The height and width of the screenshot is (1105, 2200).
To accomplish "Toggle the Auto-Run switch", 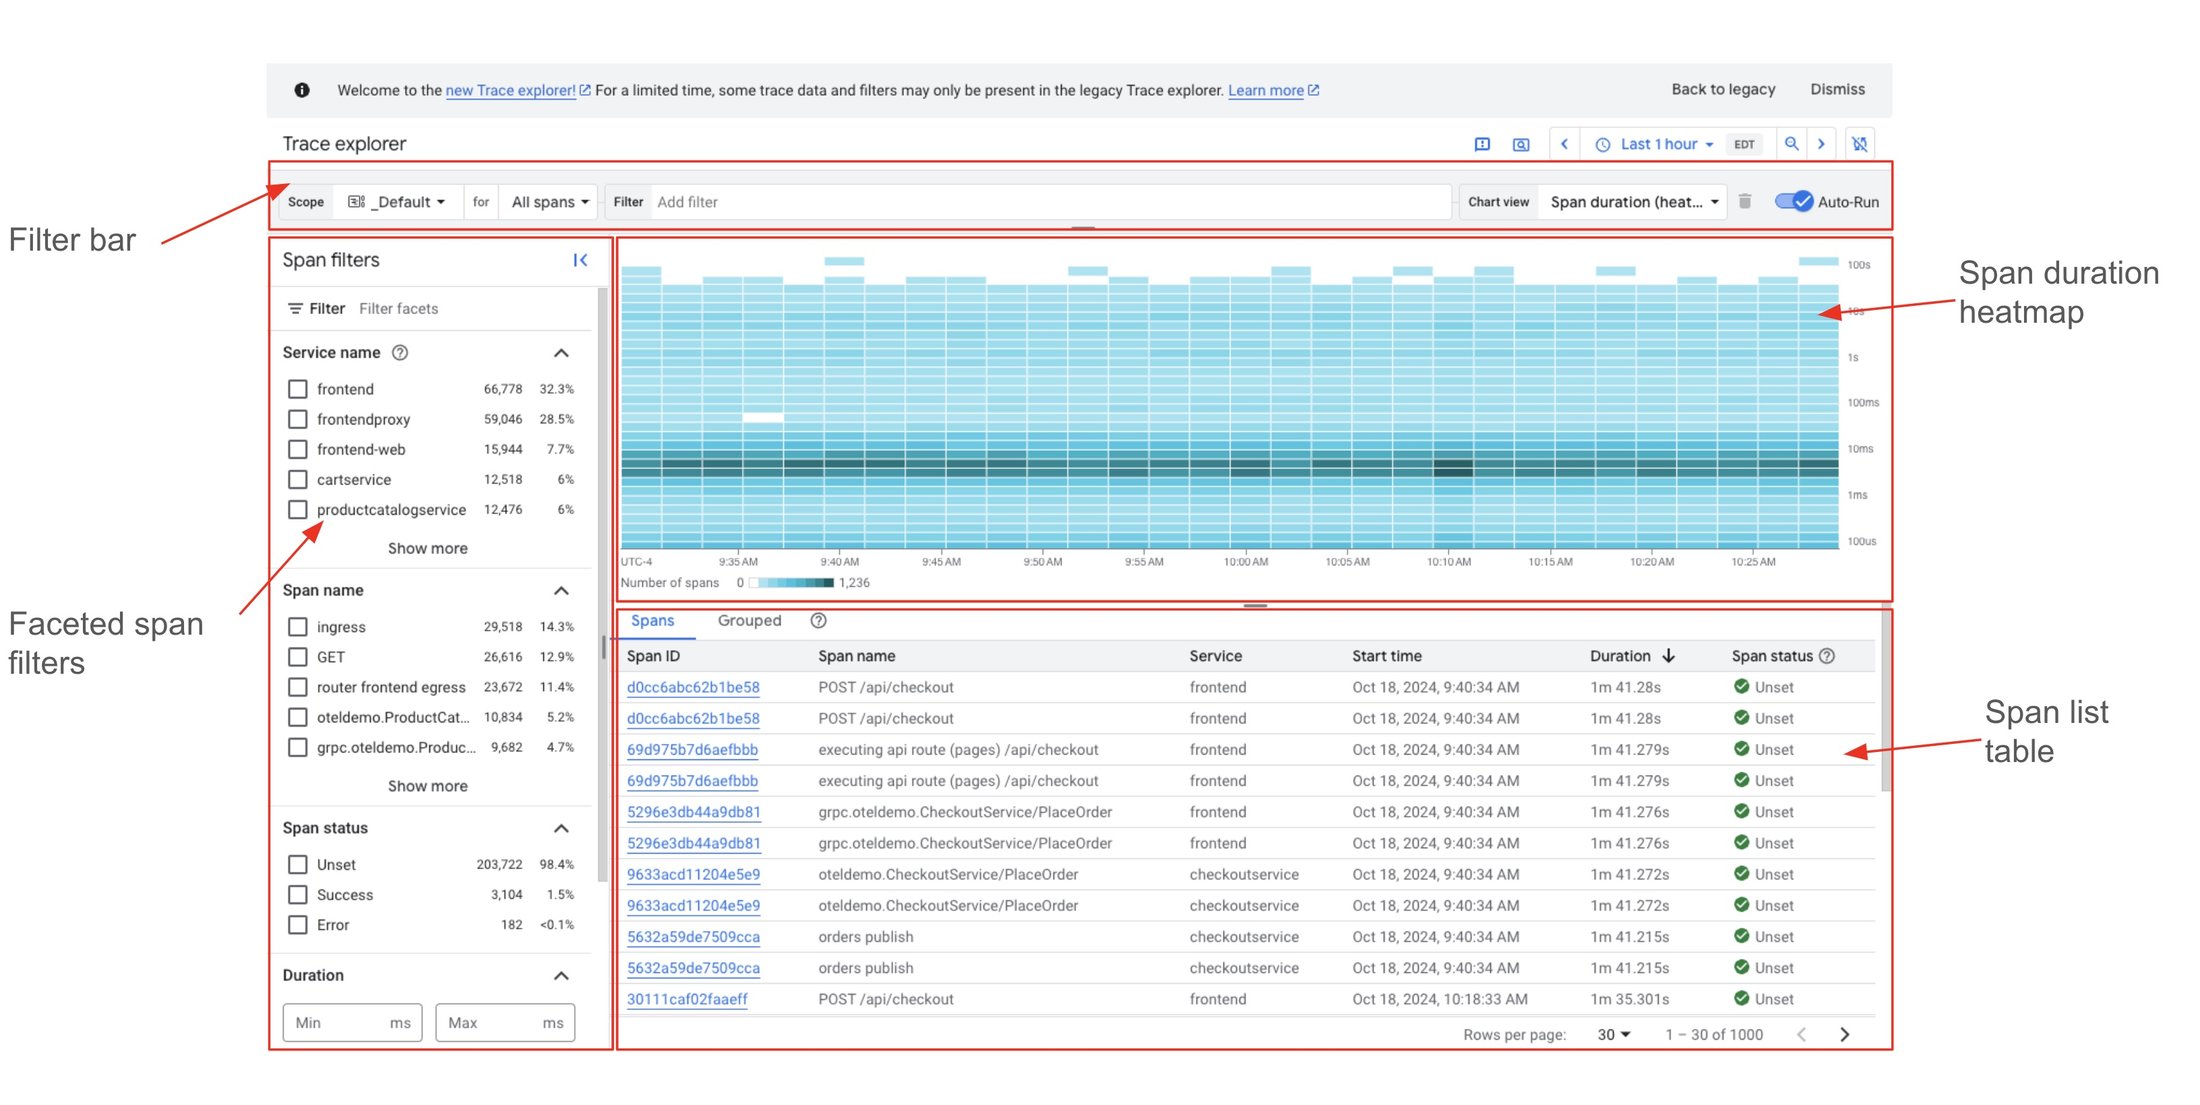I will click(1793, 202).
